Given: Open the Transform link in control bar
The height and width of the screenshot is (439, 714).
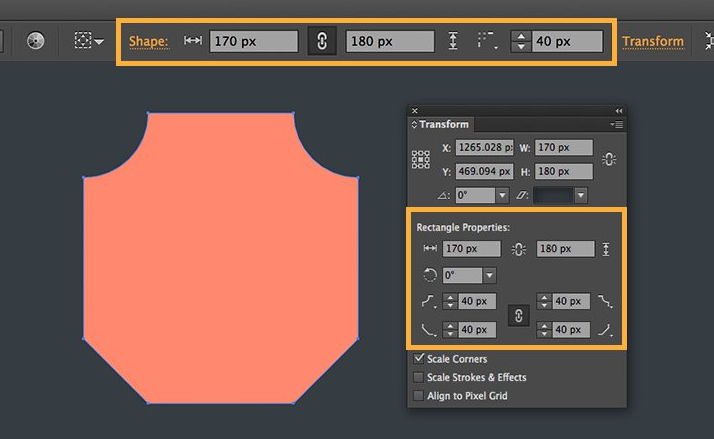Looking at the screenshot, I should (653, 41).
